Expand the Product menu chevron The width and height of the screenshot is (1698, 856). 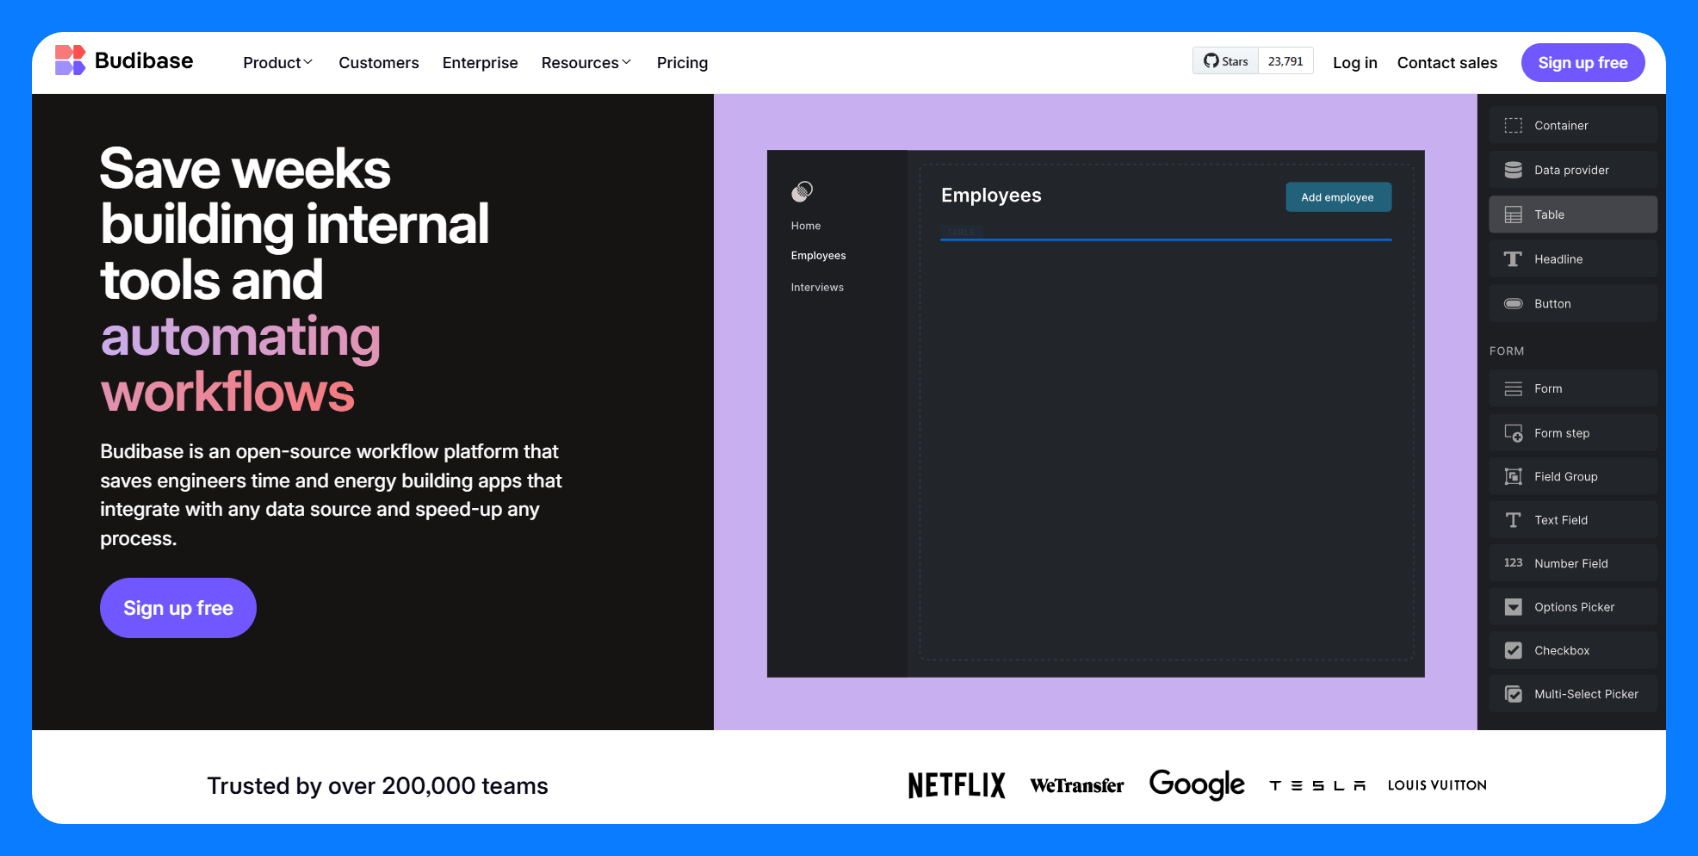(x=308, y=62)
